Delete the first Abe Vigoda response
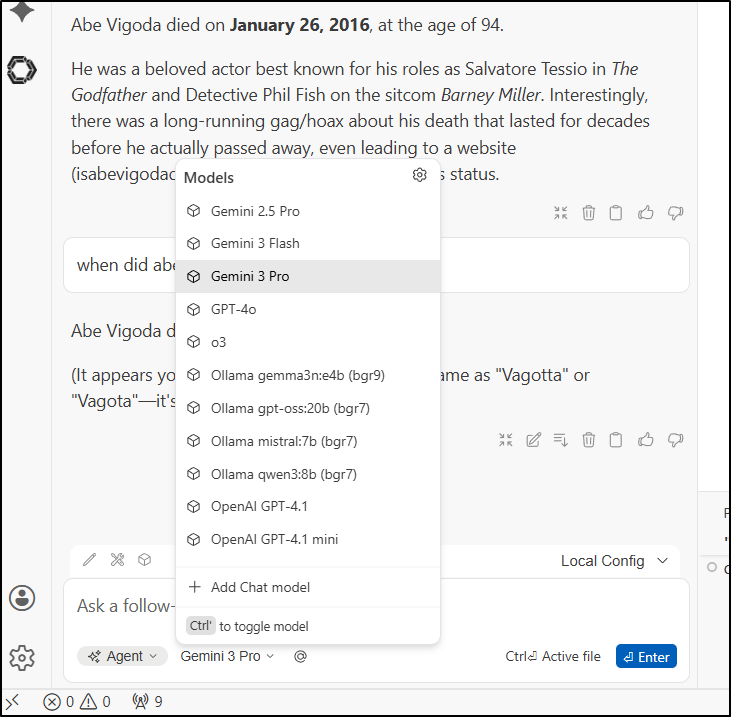 [x=589, y=213]
